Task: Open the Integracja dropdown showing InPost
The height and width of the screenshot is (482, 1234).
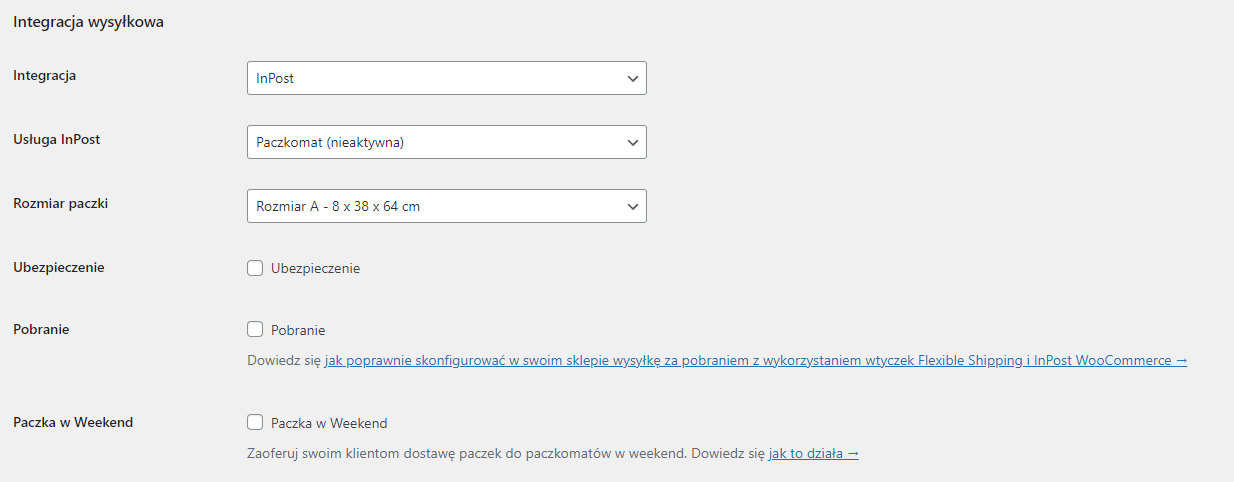Action: pyautogui.click(x=446, y=78)
